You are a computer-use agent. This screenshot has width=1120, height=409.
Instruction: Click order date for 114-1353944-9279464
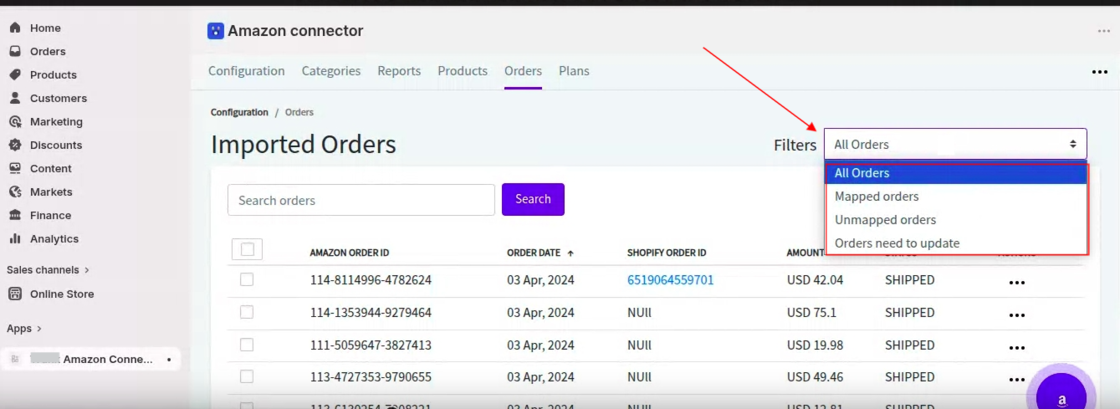click(x=541, y=313)
